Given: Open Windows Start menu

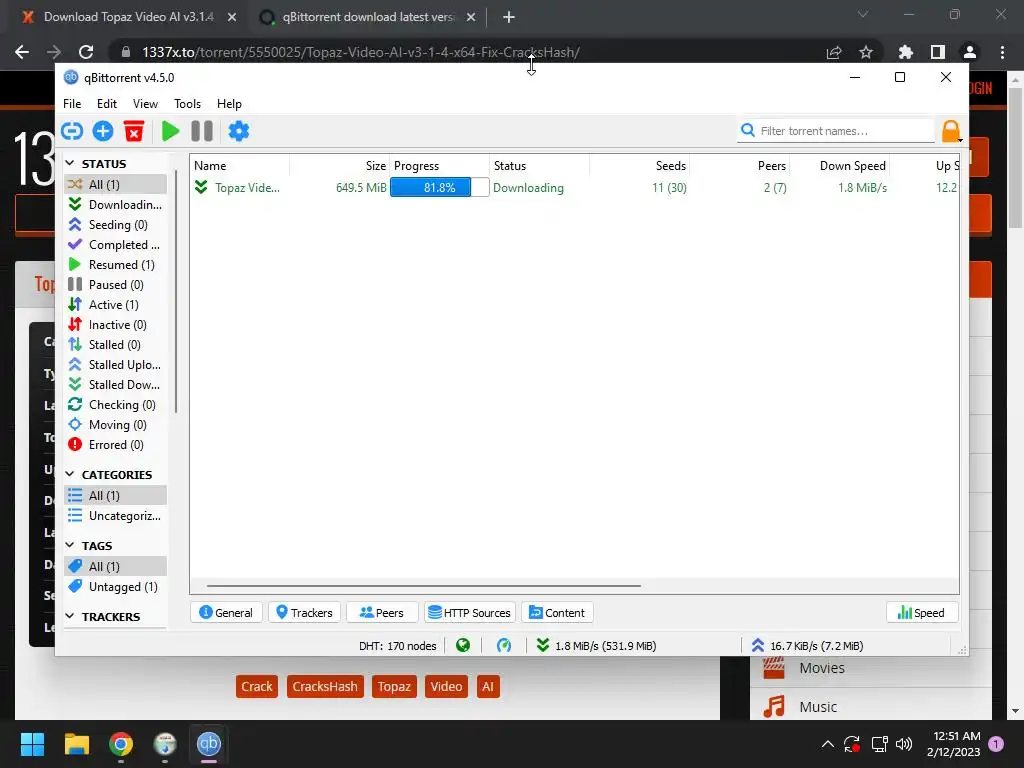Looking at the screenshot, I should point(32,744).
